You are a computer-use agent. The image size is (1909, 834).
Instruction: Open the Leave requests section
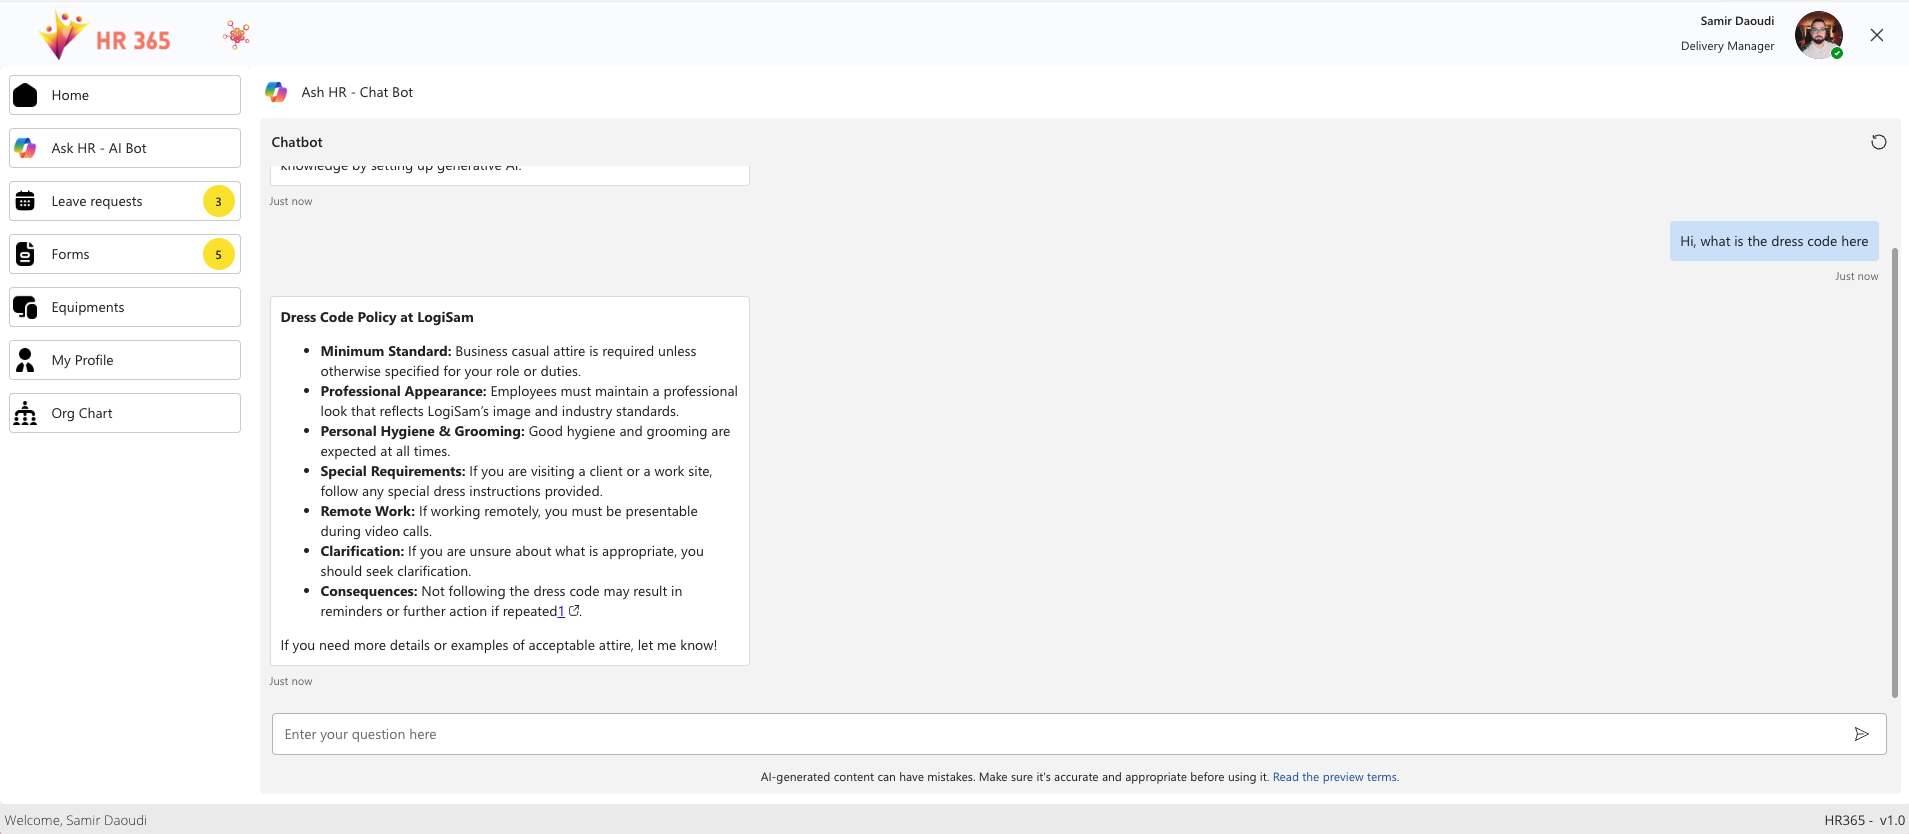click(110, 201)
